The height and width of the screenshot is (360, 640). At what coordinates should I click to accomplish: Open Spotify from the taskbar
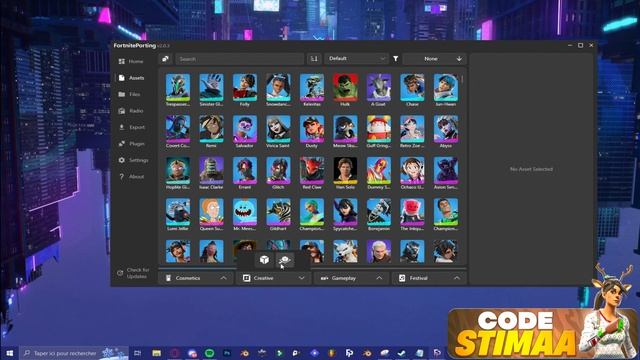209,353
